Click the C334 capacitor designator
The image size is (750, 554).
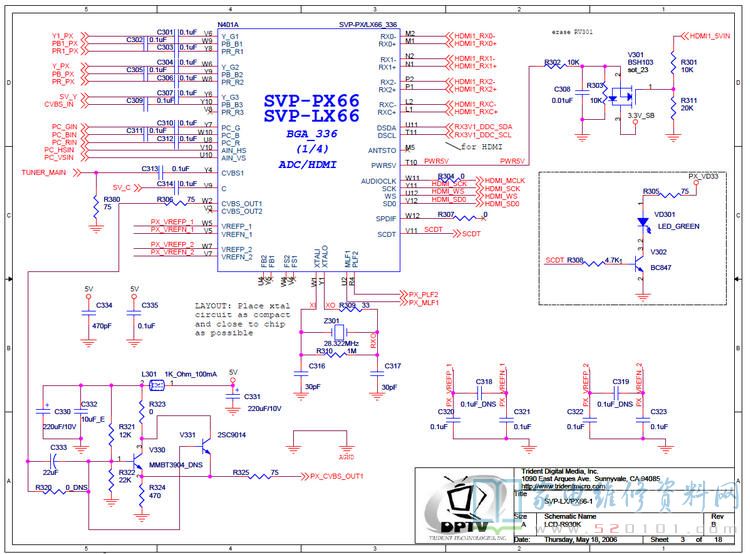[x=104, y=305]
